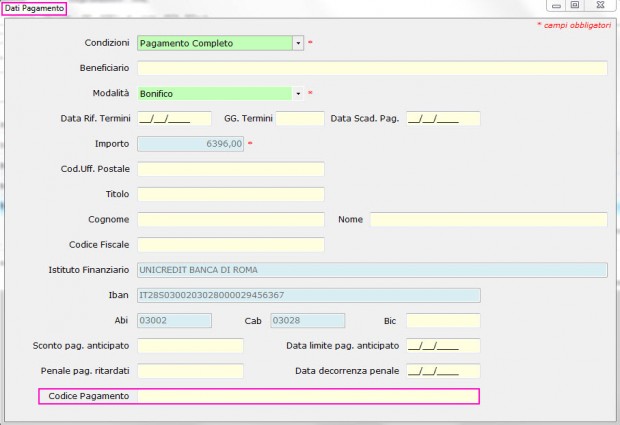Focus the Sconto pag. anticipato field

(x=191, y=346)
